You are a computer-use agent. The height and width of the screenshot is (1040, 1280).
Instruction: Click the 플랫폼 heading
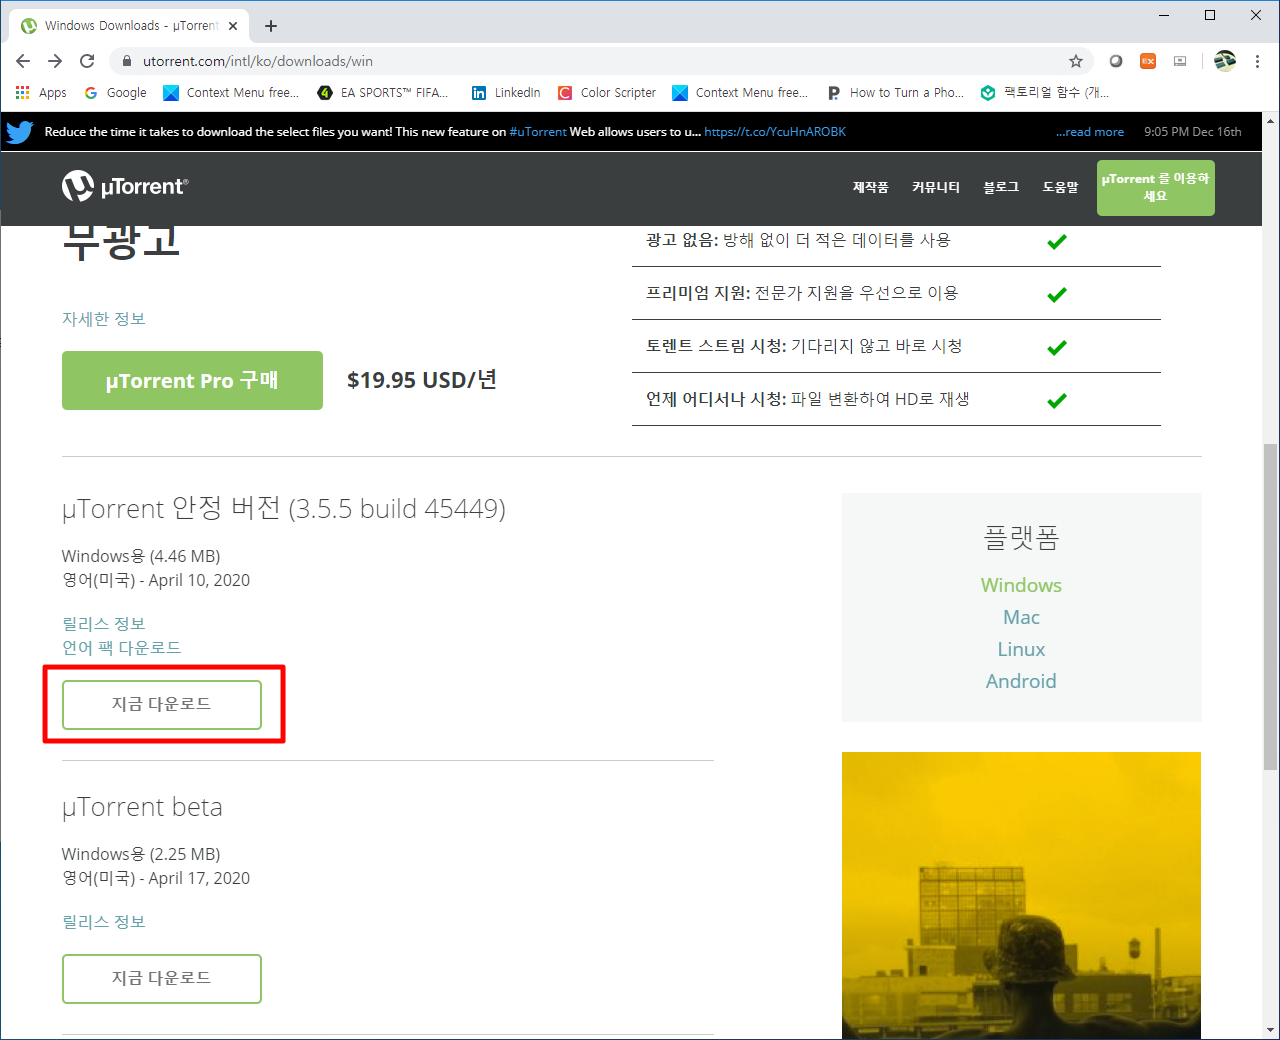coord(1021,538)
